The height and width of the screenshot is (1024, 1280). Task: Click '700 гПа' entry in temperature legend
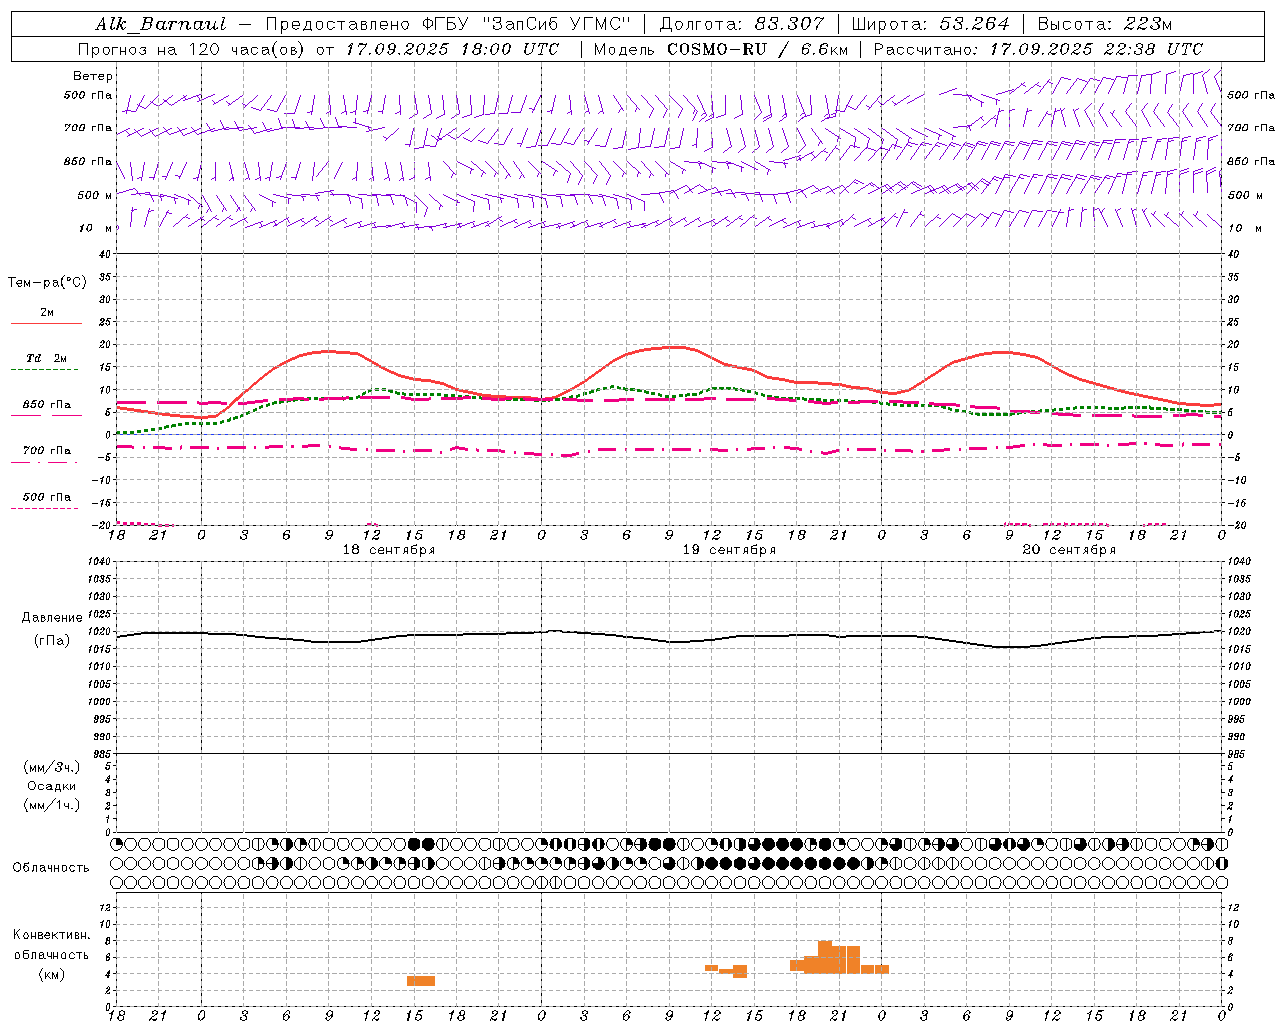pos(47,451)
